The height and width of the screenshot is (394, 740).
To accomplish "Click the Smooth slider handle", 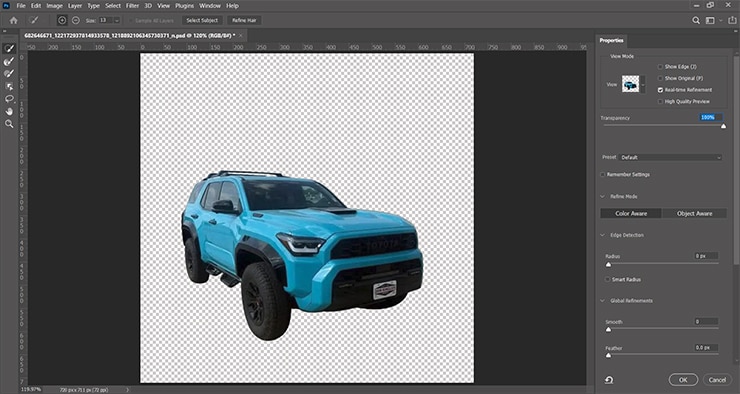I will click(608, 329).
